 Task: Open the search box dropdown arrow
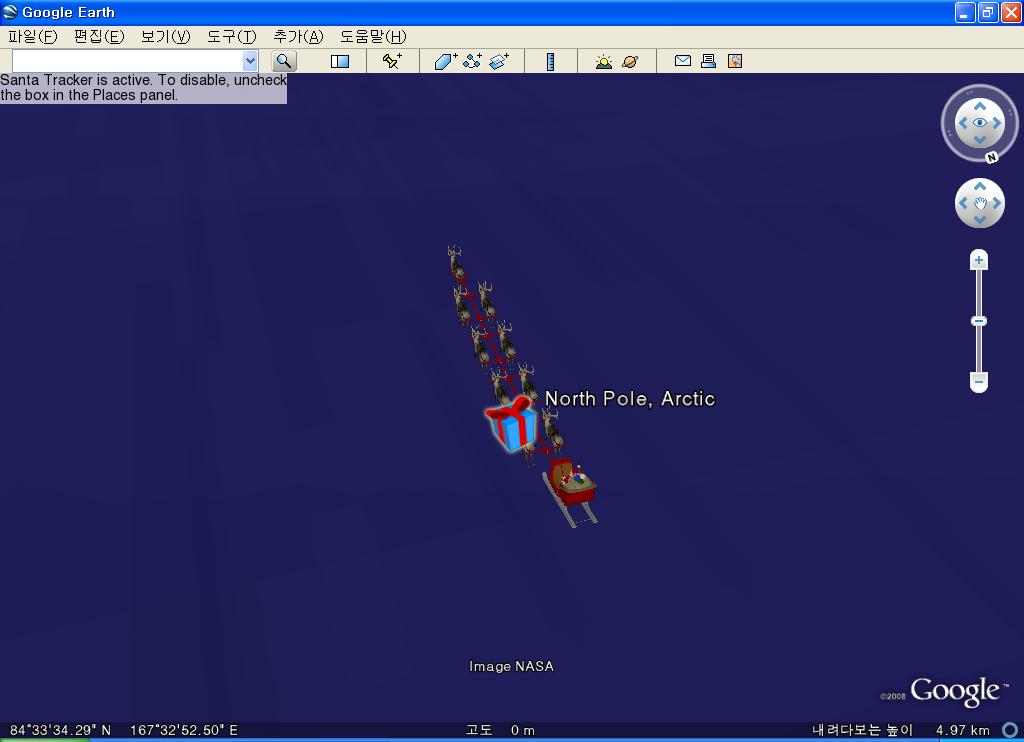pos(250,61)
